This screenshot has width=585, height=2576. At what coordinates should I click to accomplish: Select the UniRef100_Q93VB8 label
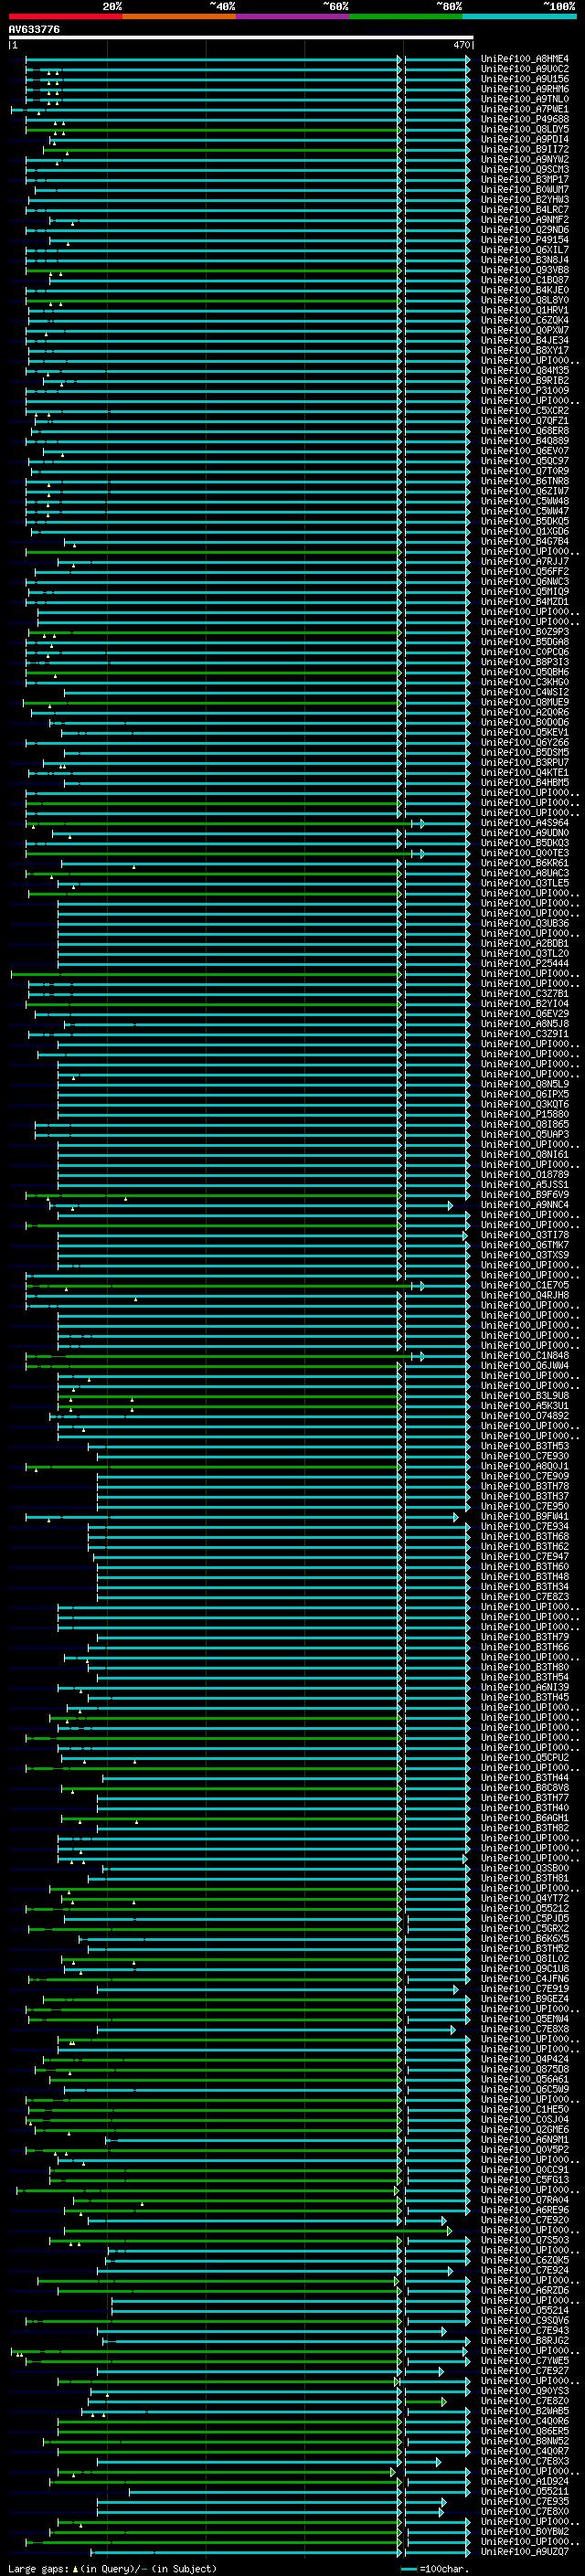tap(525, 270)
